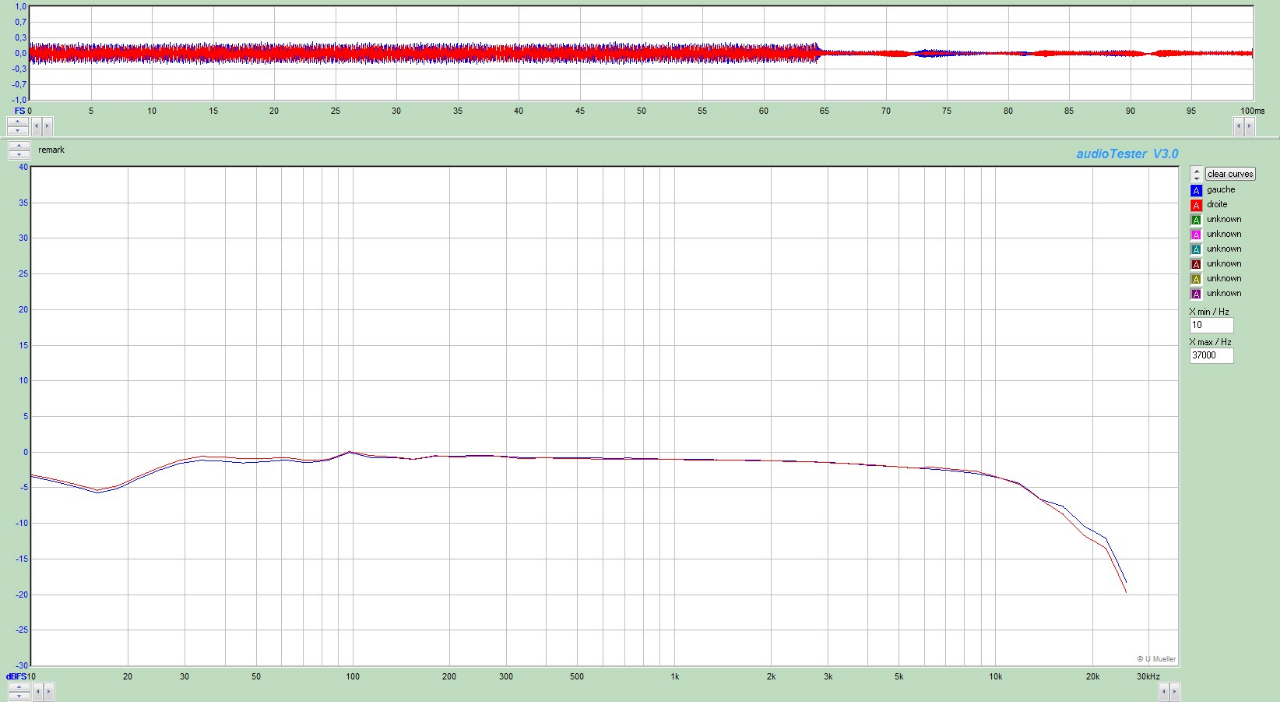Image resolution: width=1280 pixels, height=702 pixels.
Task: Click down arrow next to clear curves
Action: (x=1196, y=178)
